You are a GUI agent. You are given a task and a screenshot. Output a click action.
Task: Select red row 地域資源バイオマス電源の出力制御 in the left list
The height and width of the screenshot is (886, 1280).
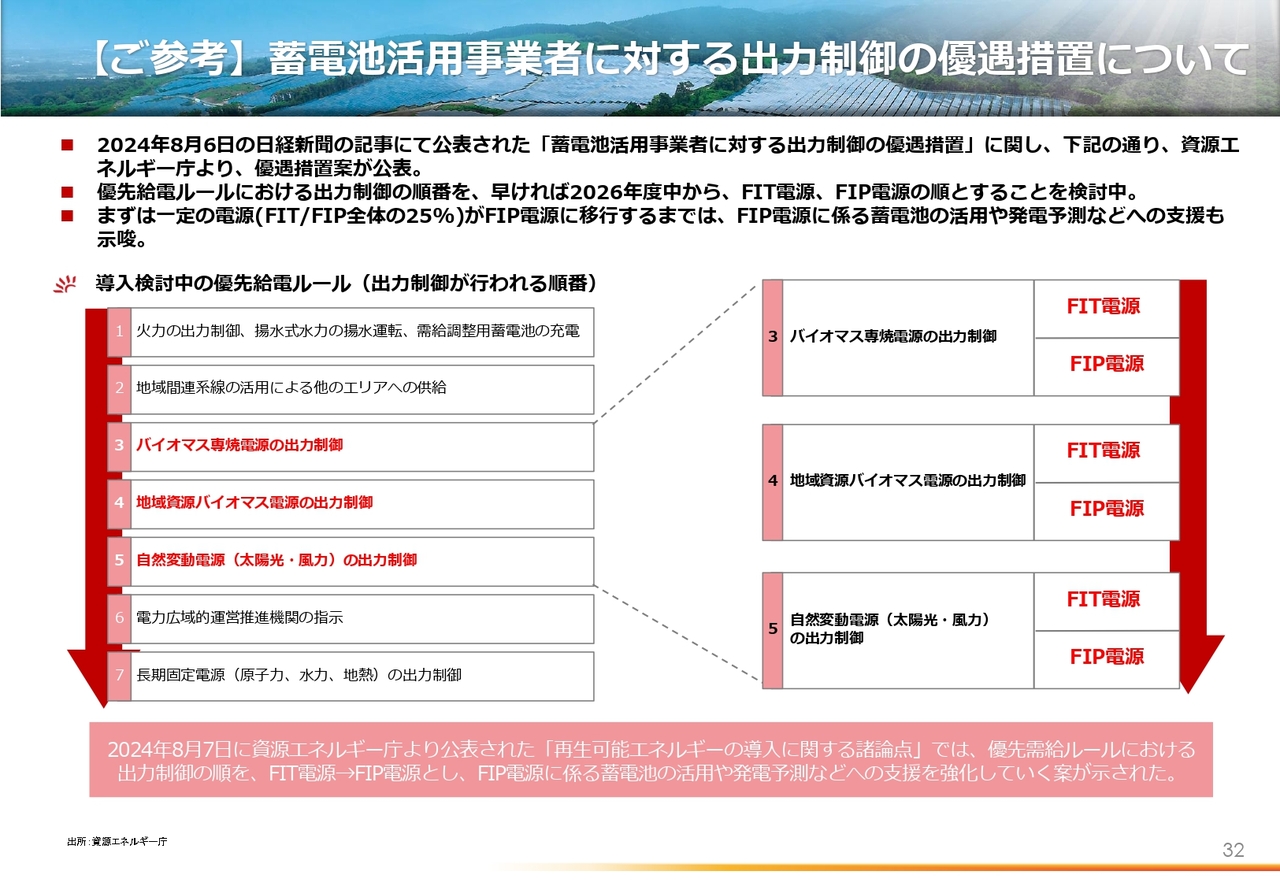point(351,504)
